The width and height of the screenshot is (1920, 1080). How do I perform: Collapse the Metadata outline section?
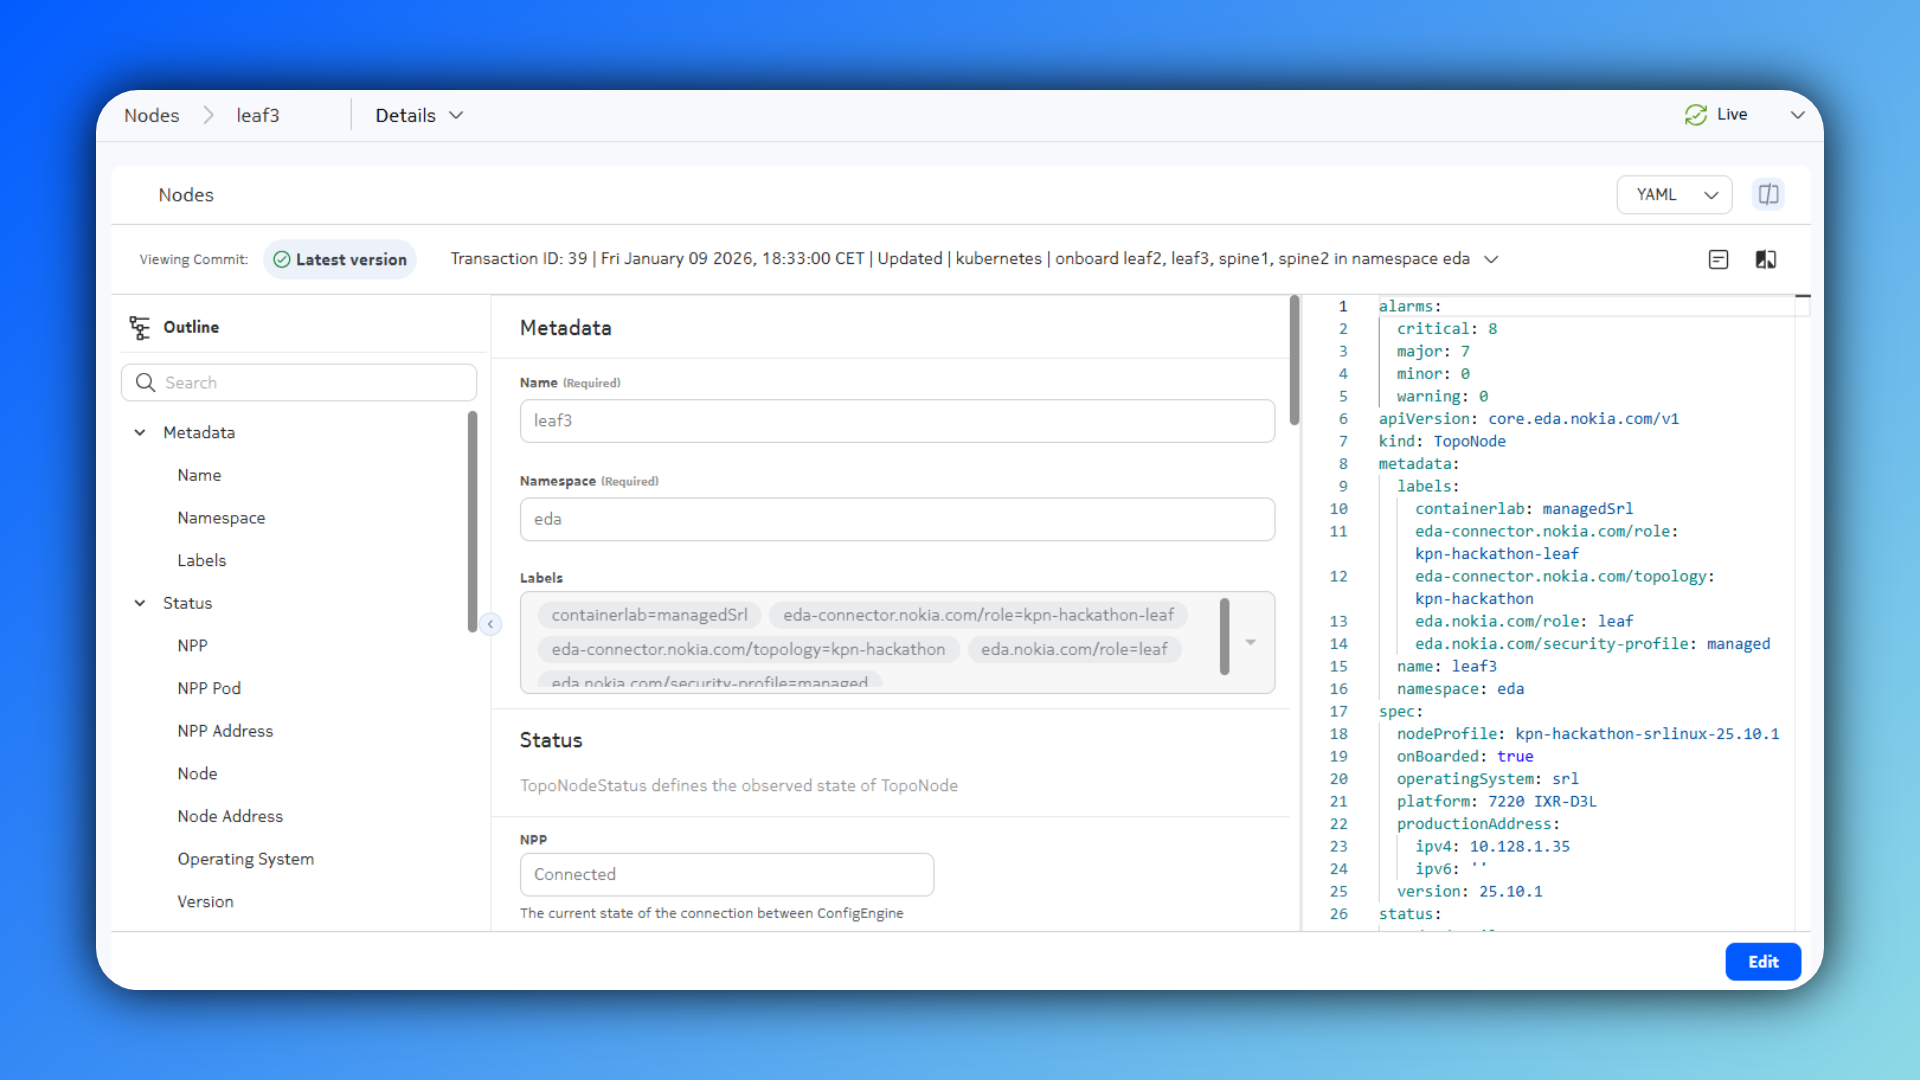pos(140,432)
